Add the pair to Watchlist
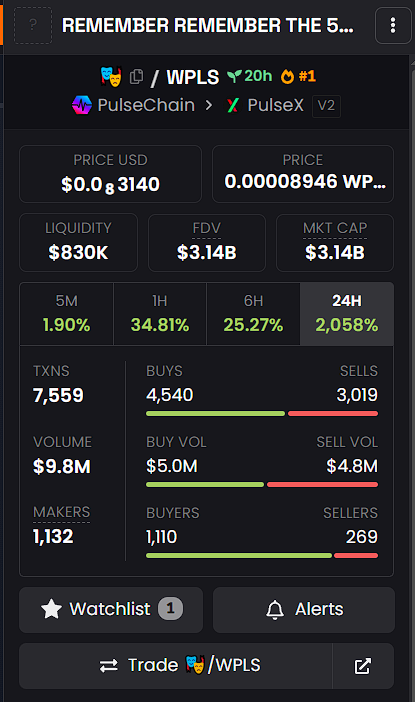The width and height of the screenshot is (415, 702). [111, 610]
